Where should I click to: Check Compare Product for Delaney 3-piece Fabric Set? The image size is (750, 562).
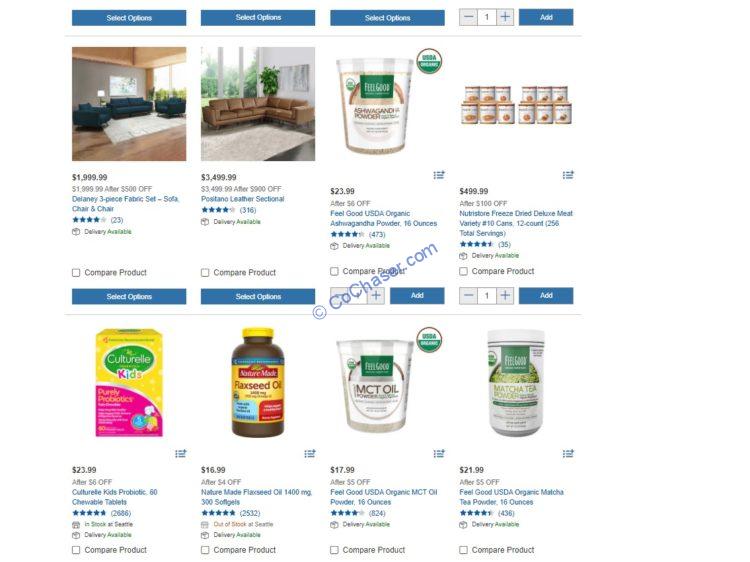point(76,273)
